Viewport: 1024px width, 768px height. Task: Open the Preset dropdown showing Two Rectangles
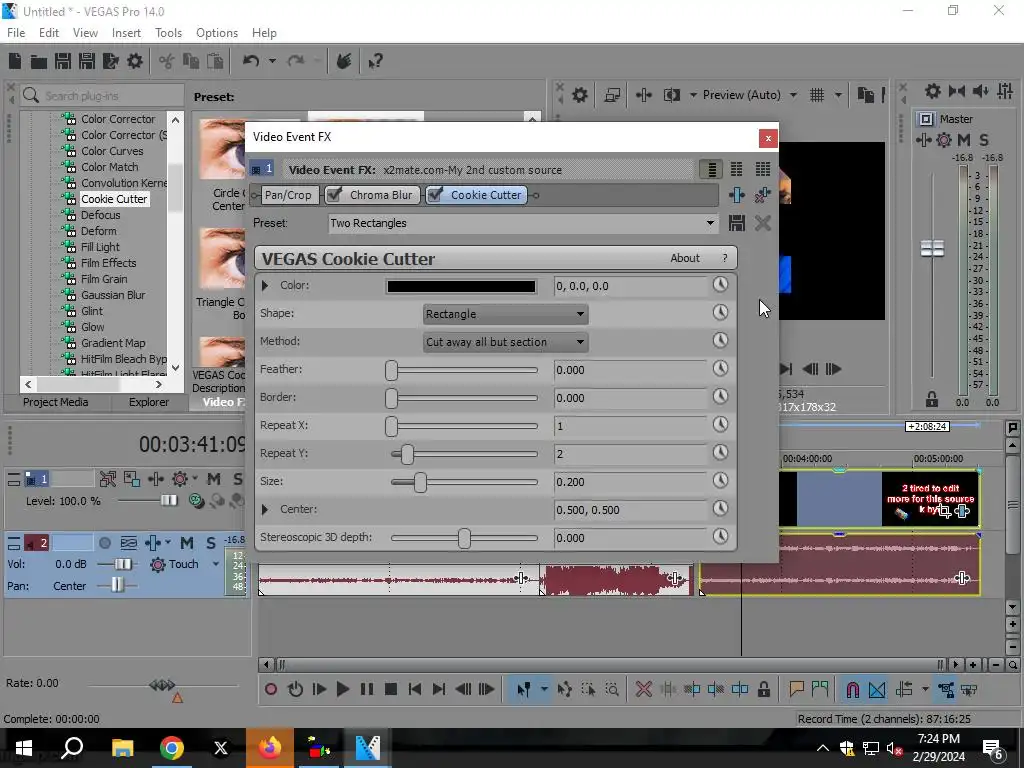(522, 223)
